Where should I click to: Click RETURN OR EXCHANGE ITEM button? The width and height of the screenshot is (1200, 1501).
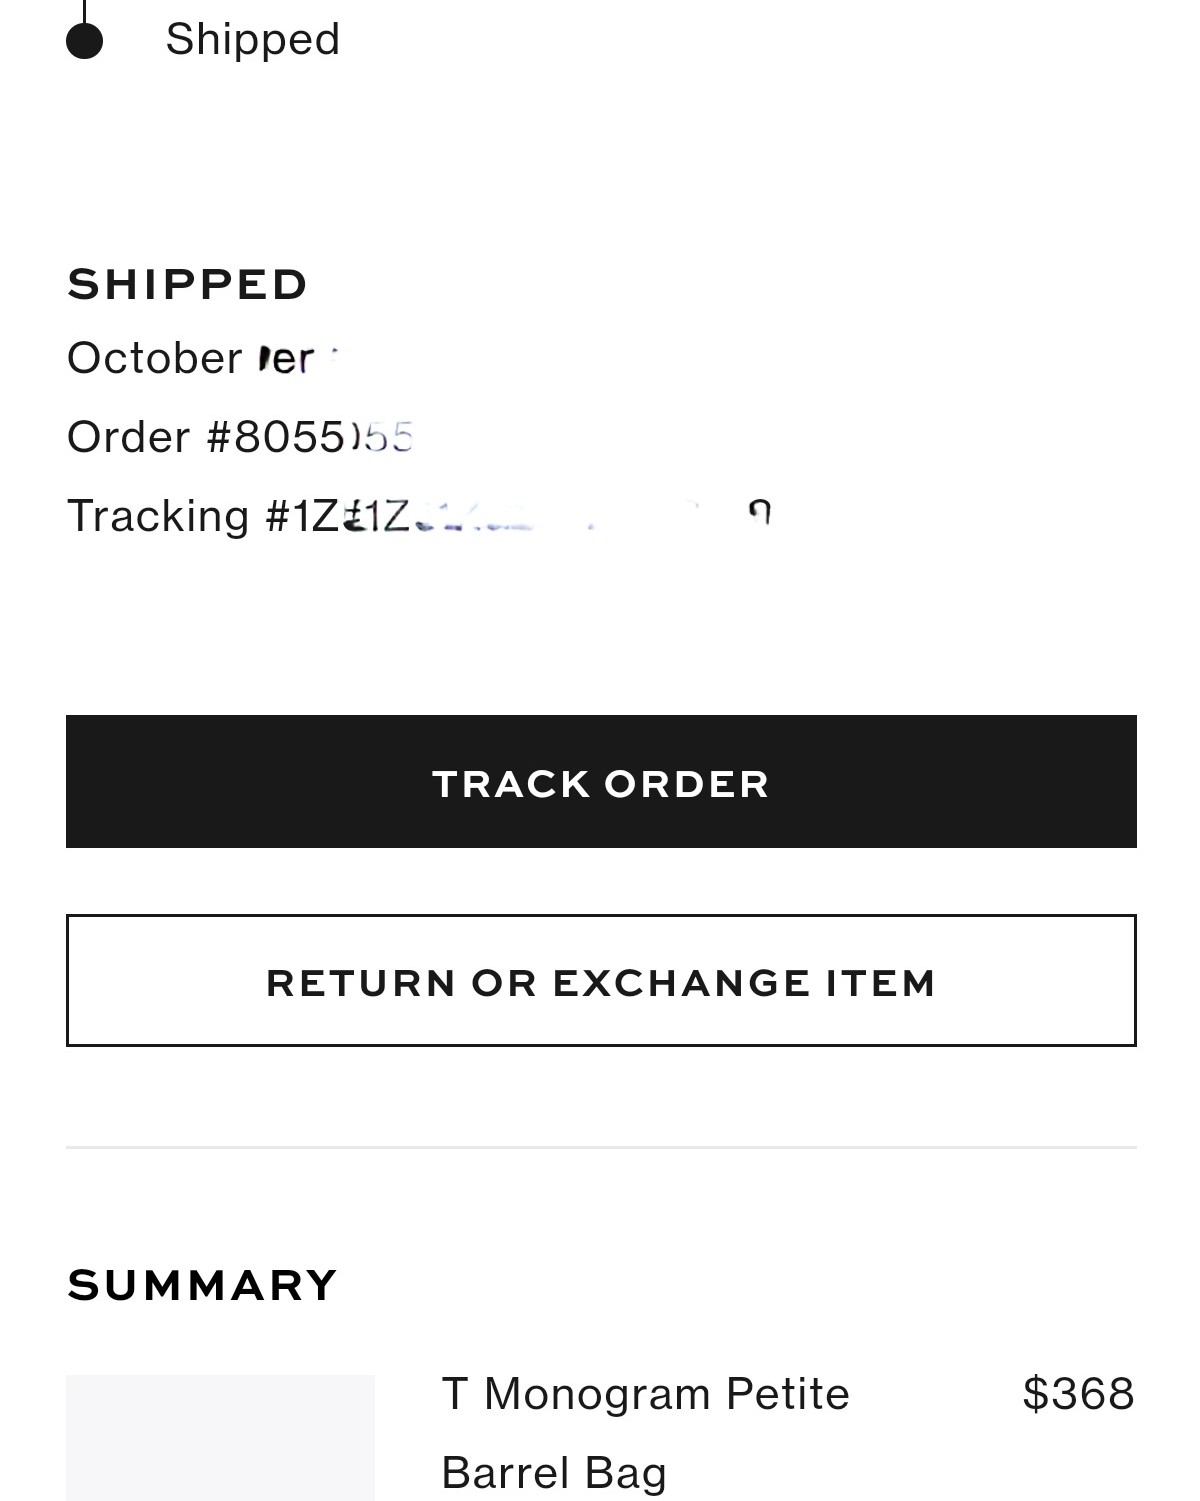[601, 981]
